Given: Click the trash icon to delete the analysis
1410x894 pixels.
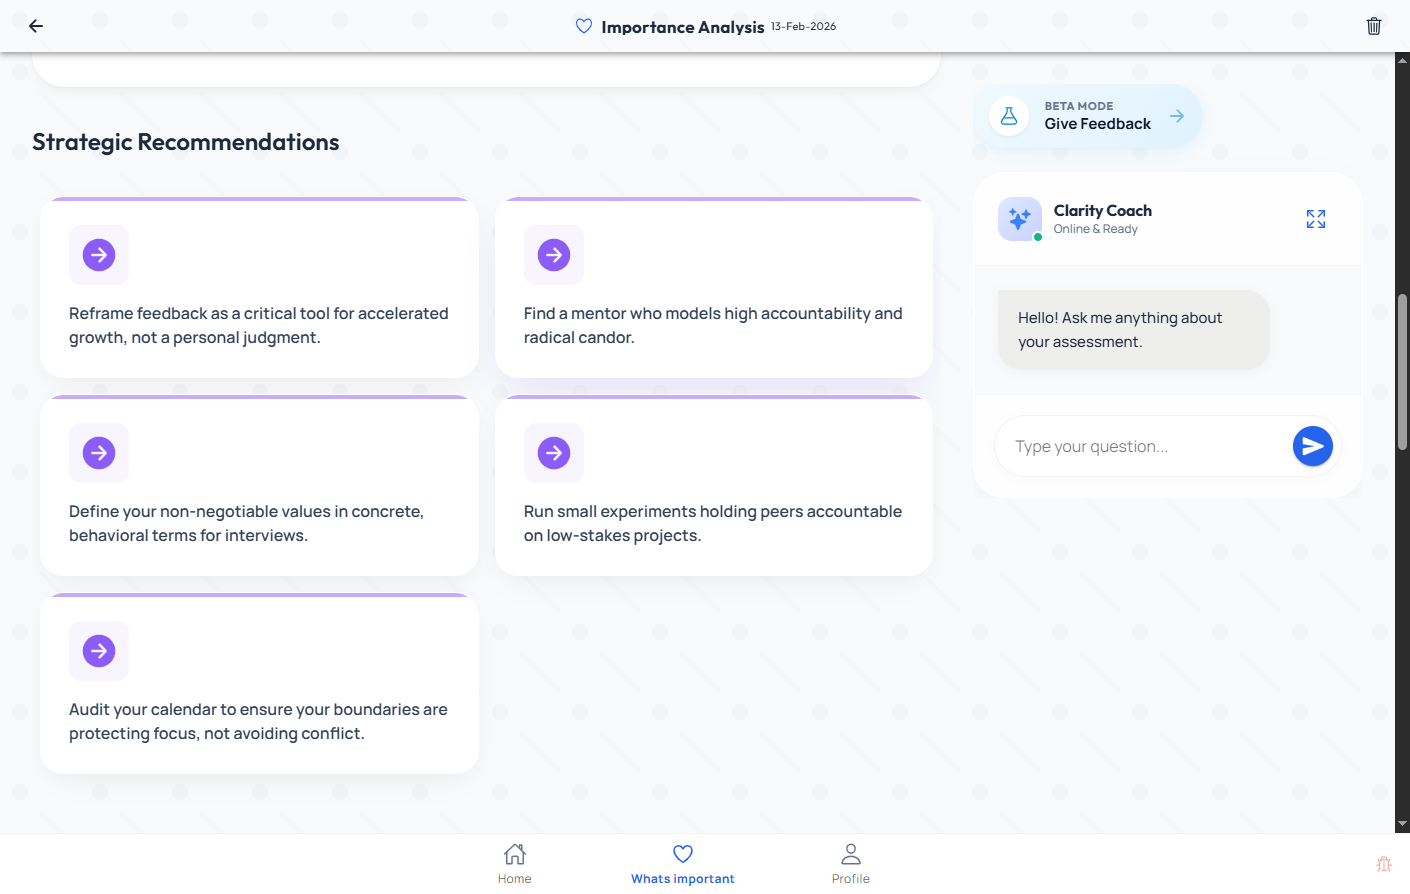Looking at the screenshot, I should (x=1373, y=25).
